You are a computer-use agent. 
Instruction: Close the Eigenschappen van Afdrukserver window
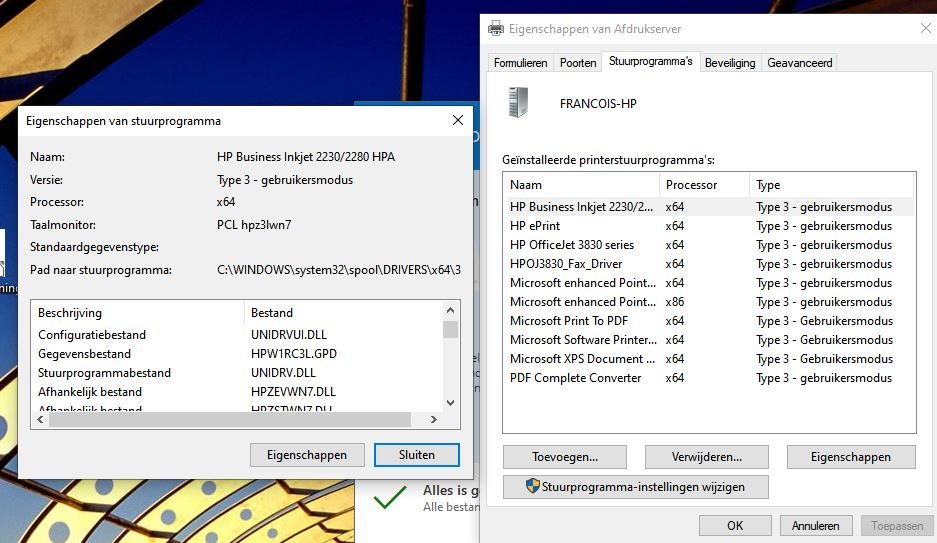pyautogui.click(x=926, y=28)
